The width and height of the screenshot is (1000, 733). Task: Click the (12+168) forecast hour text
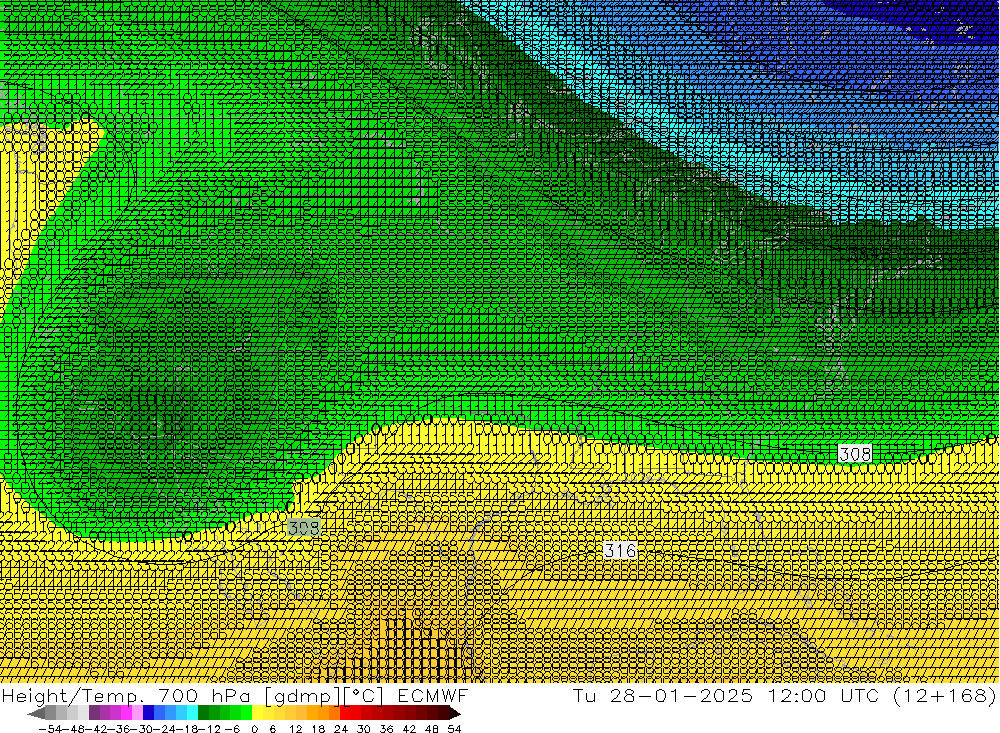943,695
